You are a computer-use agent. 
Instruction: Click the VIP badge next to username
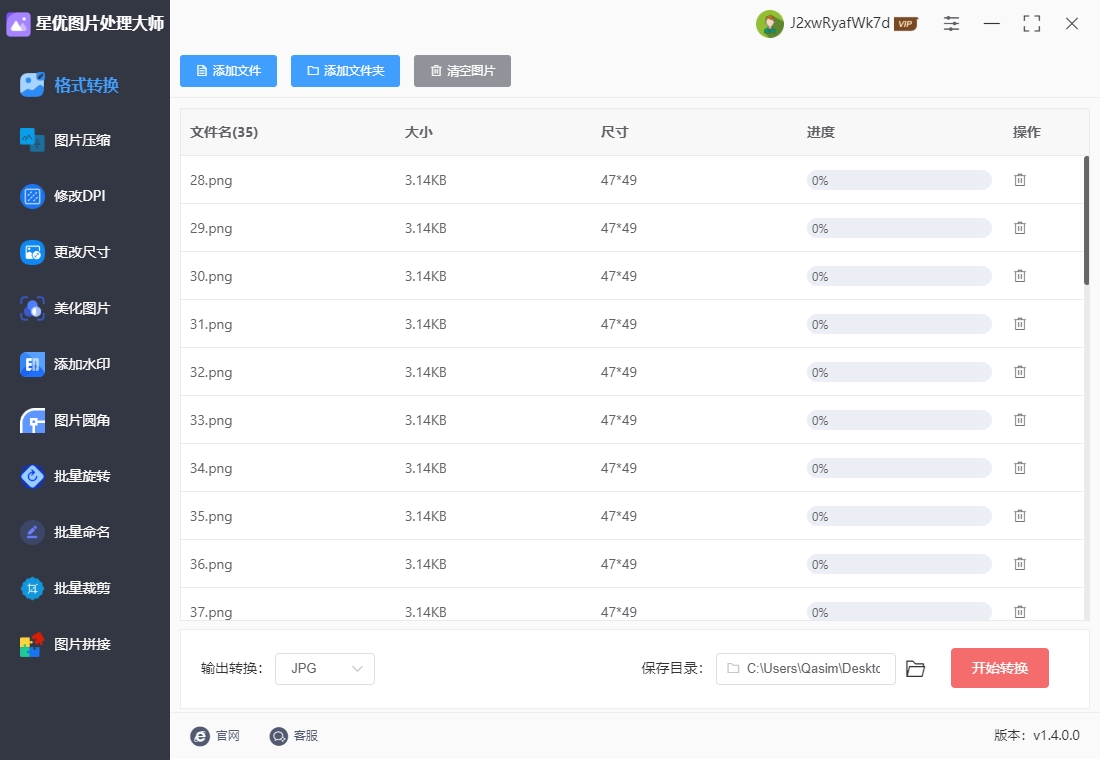coord(906,24)
